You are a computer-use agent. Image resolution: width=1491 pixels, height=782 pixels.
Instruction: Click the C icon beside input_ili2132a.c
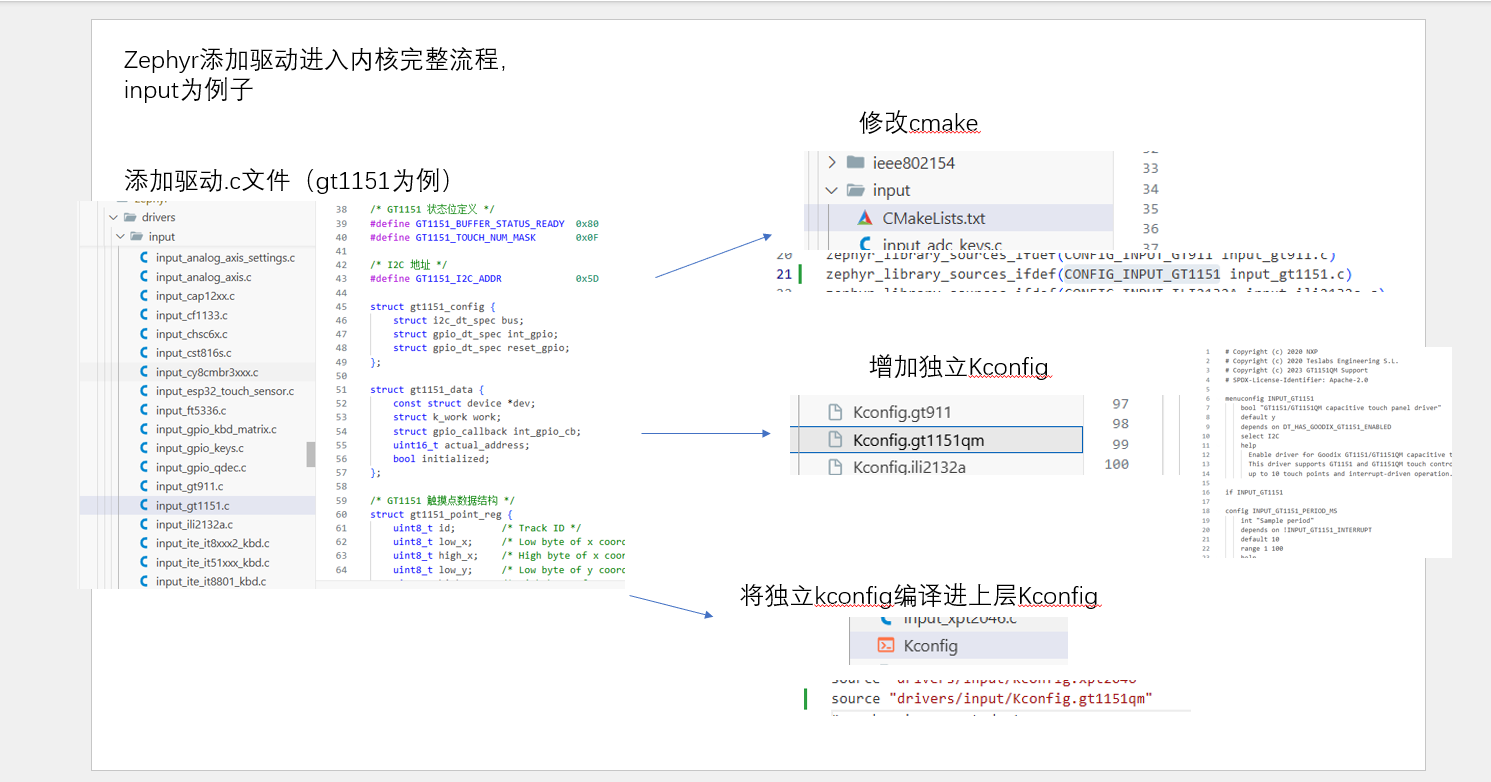(146, 524)
